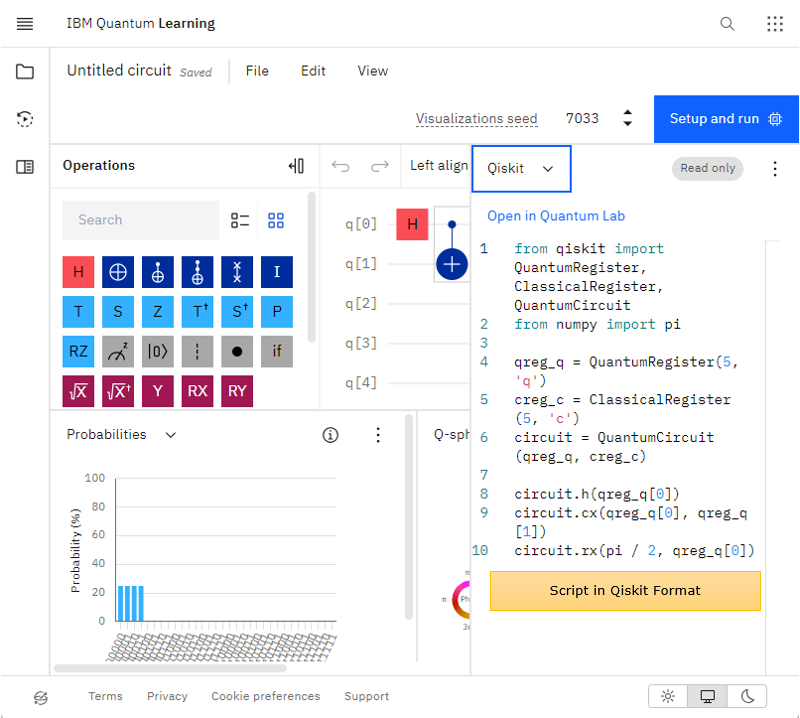Open the File menu
This screenshot has width=800, height=718.
pyautogui.click(x=257, y=71)
